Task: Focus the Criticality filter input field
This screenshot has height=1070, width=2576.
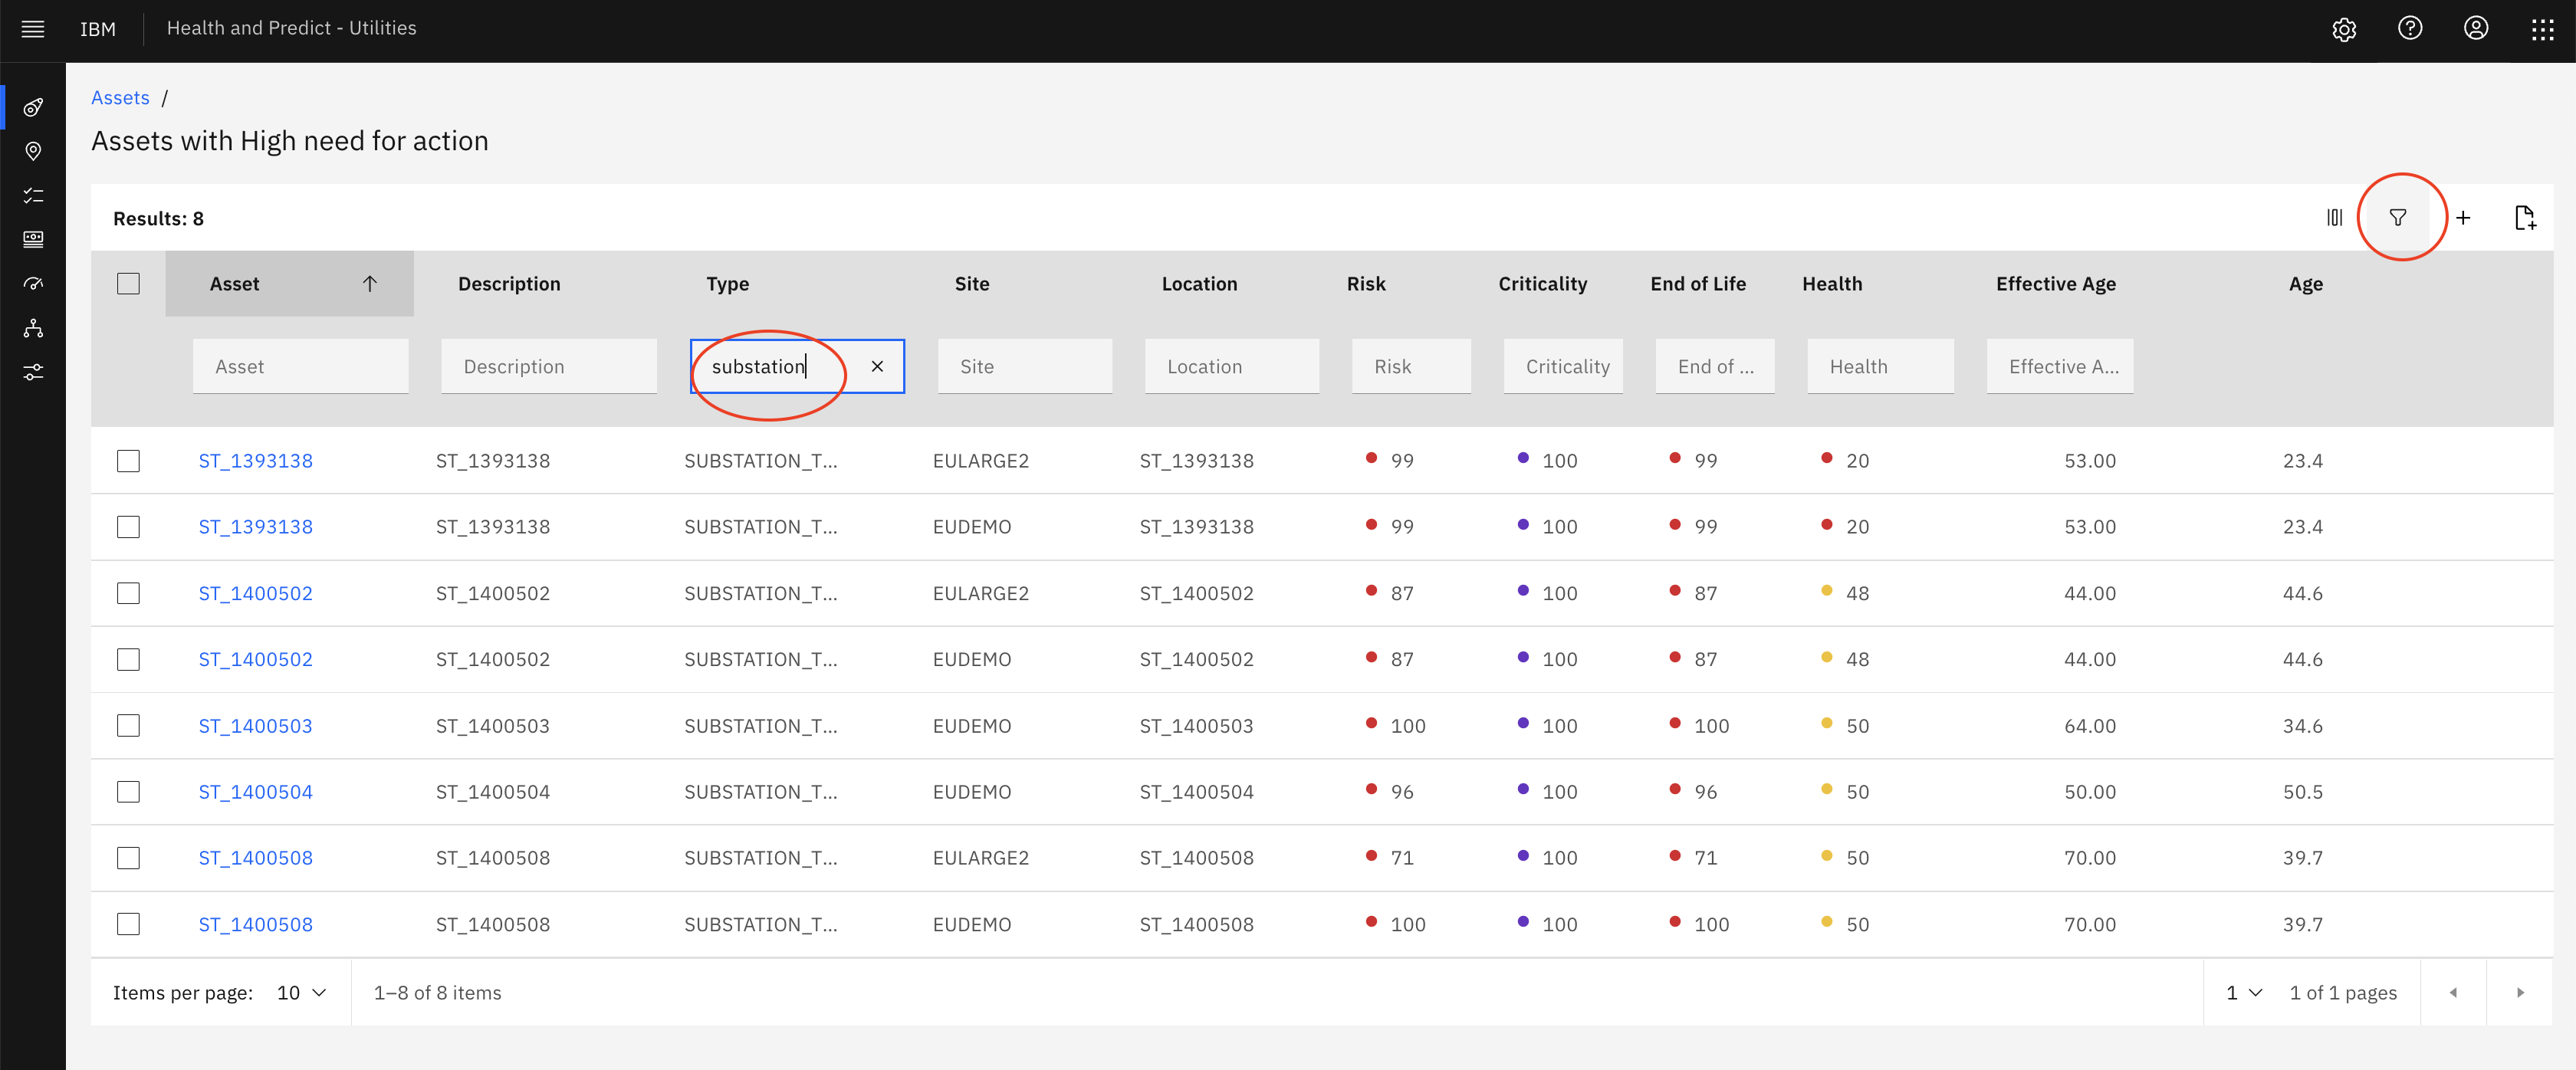Action: tap(1563, 366)
